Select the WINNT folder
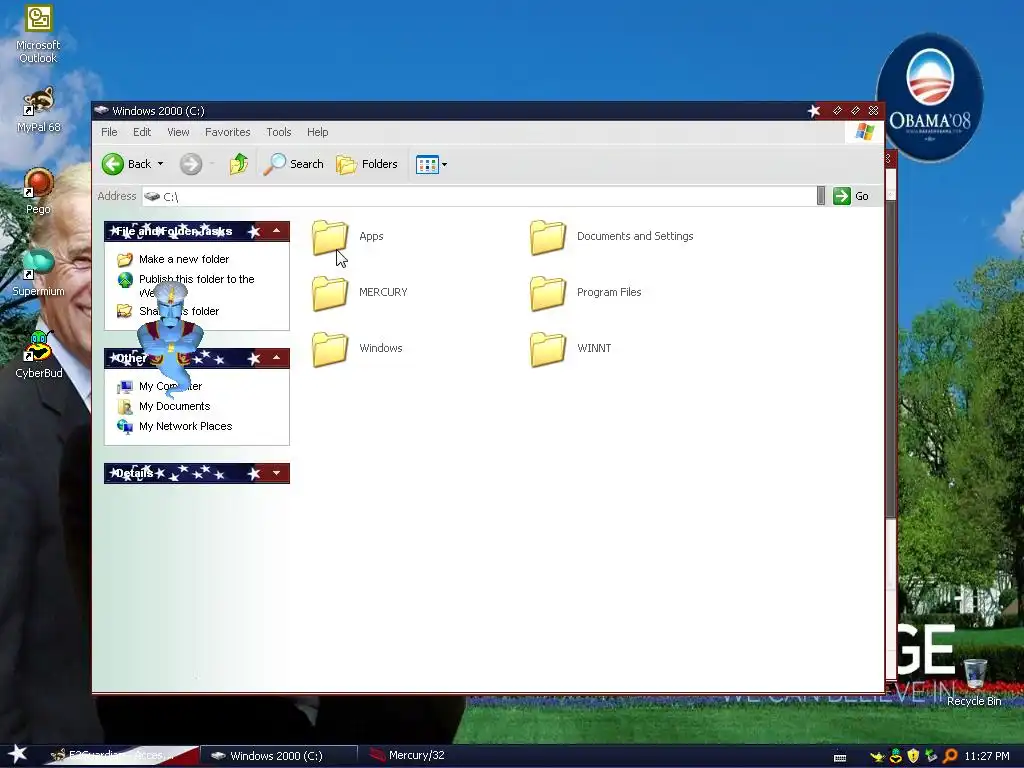 pos(571,348)
